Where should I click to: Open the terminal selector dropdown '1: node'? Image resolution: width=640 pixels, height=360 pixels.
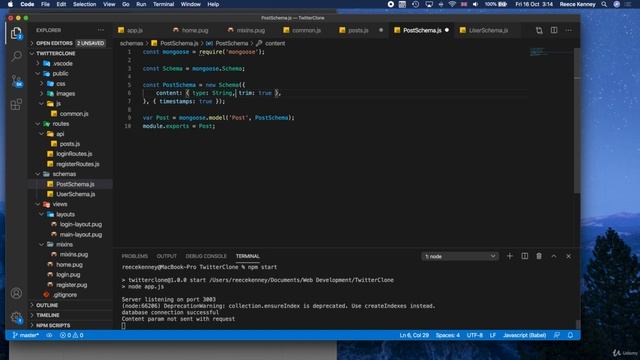[460, 256]
